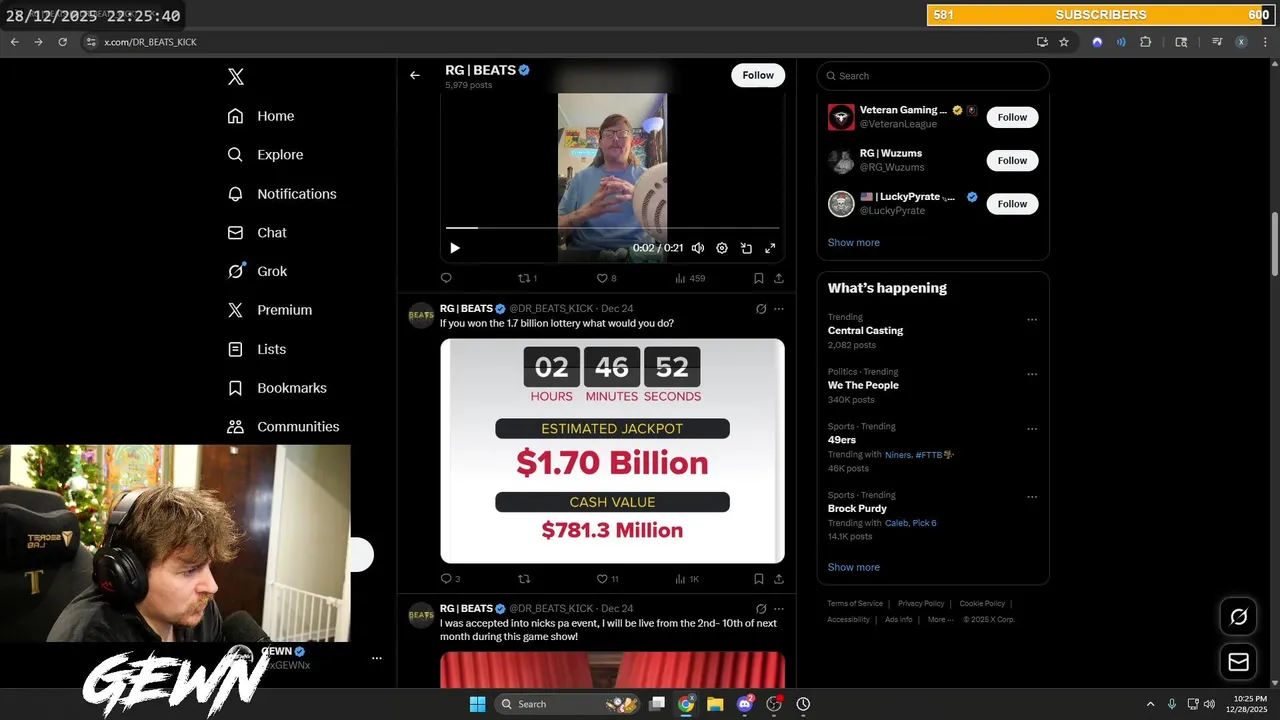This screenshot has width=1280, height=720.
Task: Open Lists in the sidebar
Action: (257, 349)
